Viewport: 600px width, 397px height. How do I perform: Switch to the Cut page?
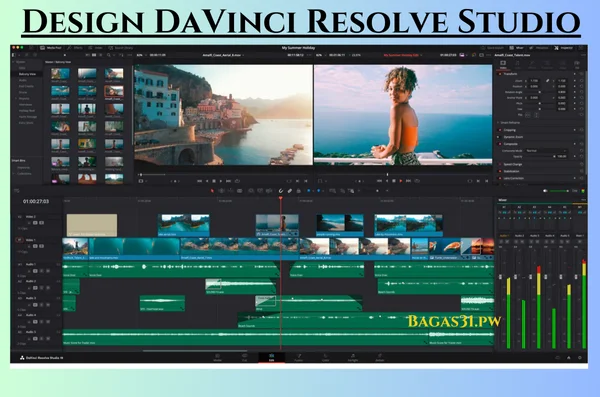click(244, 358)
